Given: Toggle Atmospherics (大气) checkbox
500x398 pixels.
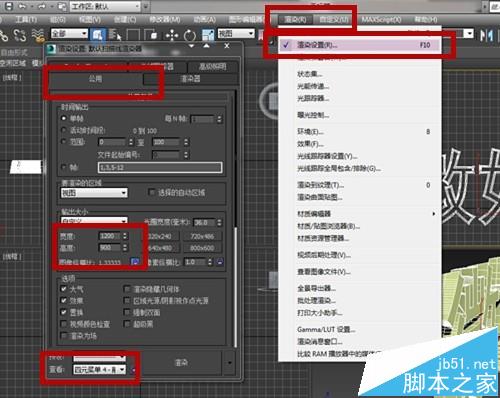Looking at the screenshot, I should coord(64,289).
